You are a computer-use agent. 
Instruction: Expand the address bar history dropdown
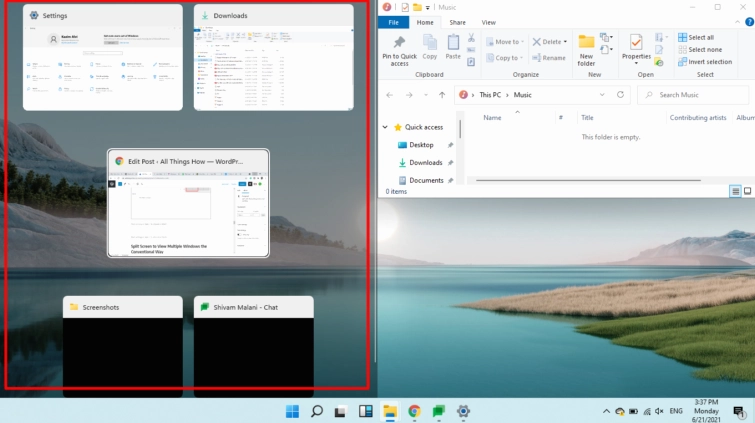pos(602,95)
